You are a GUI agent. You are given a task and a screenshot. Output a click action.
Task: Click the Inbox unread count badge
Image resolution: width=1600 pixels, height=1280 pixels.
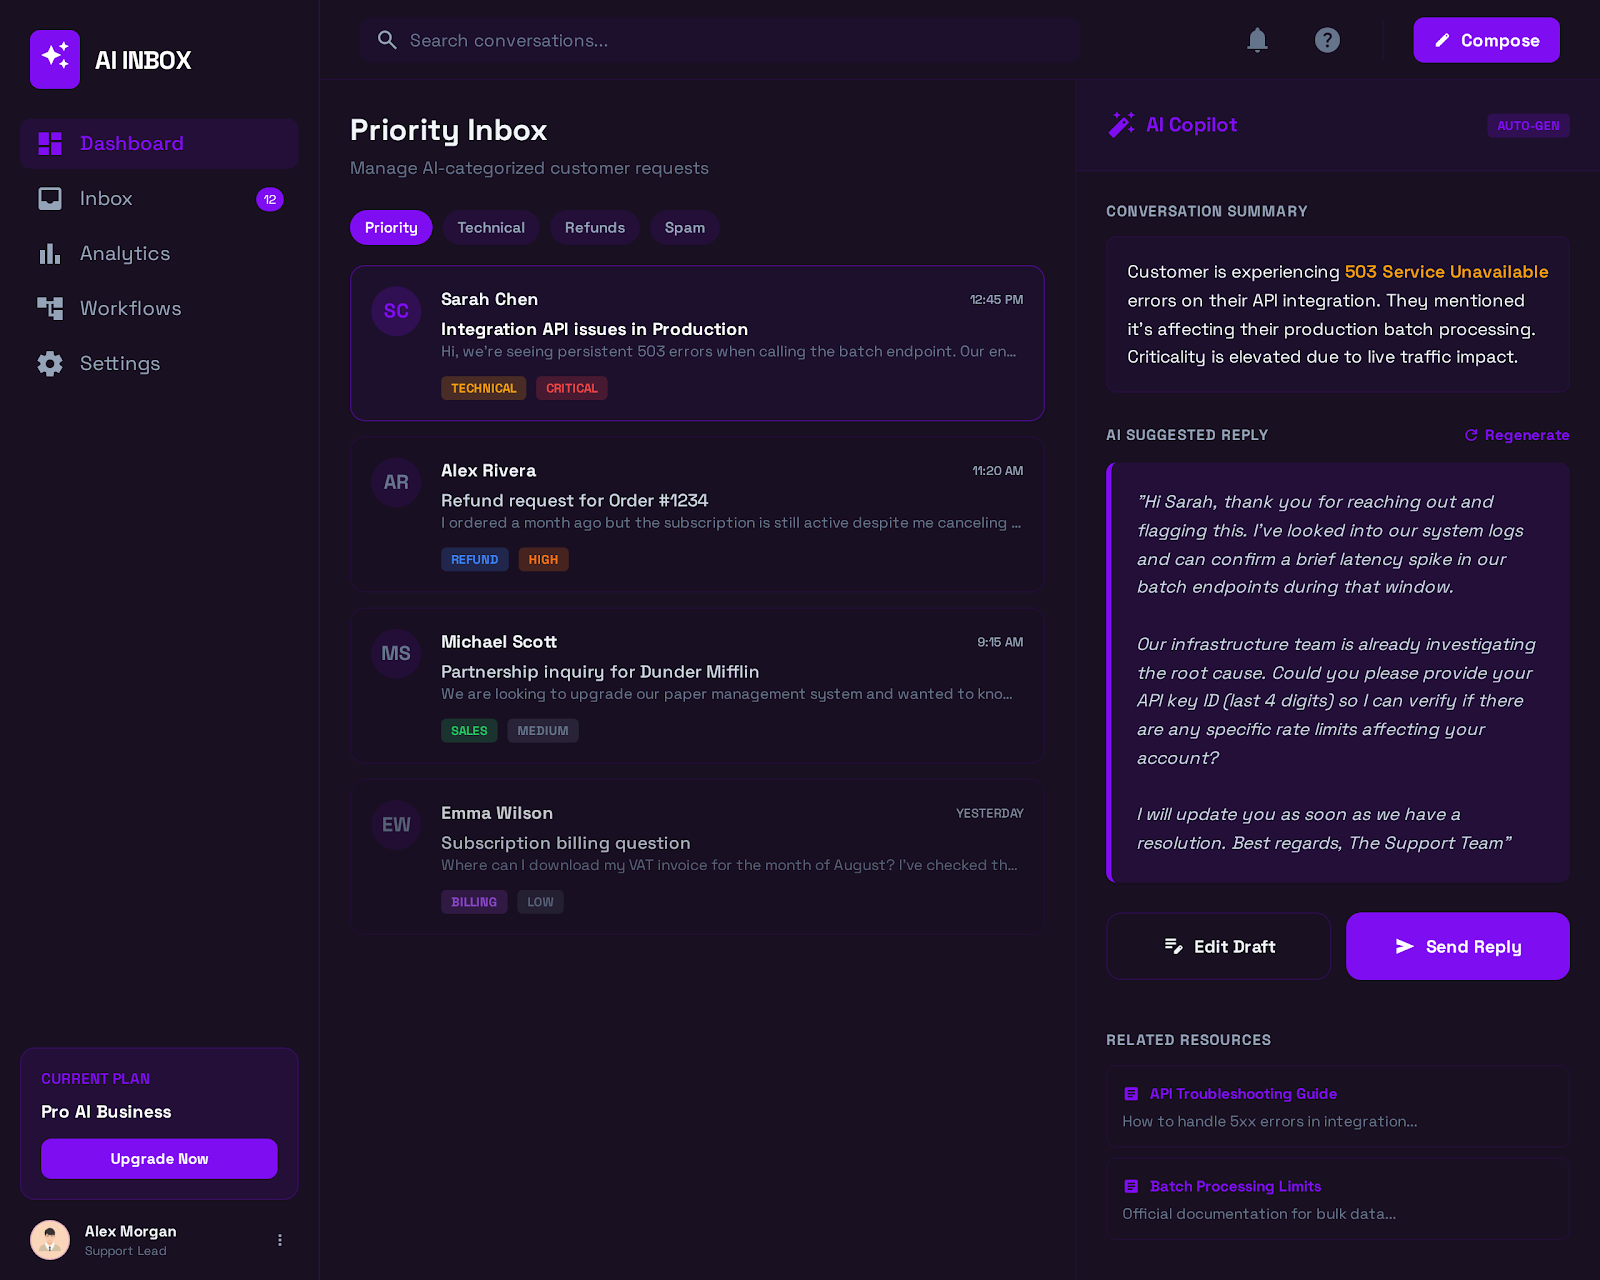pos(269,199)
